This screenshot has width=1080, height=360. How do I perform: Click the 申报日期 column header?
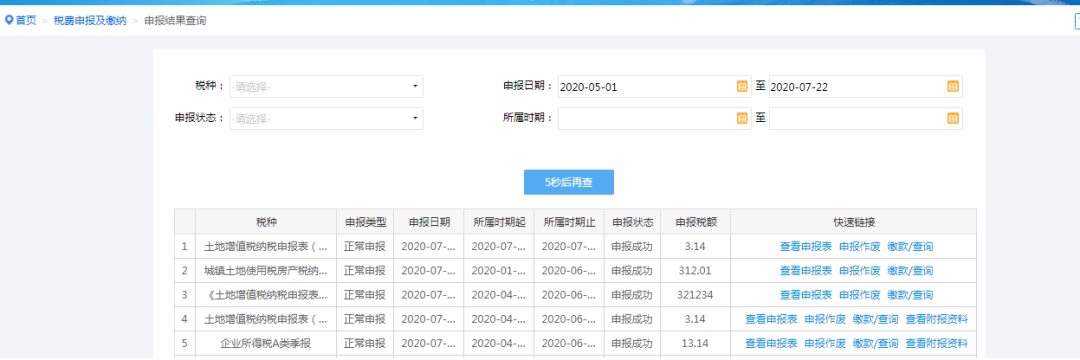pyautogui.click(x=429, y=222)
